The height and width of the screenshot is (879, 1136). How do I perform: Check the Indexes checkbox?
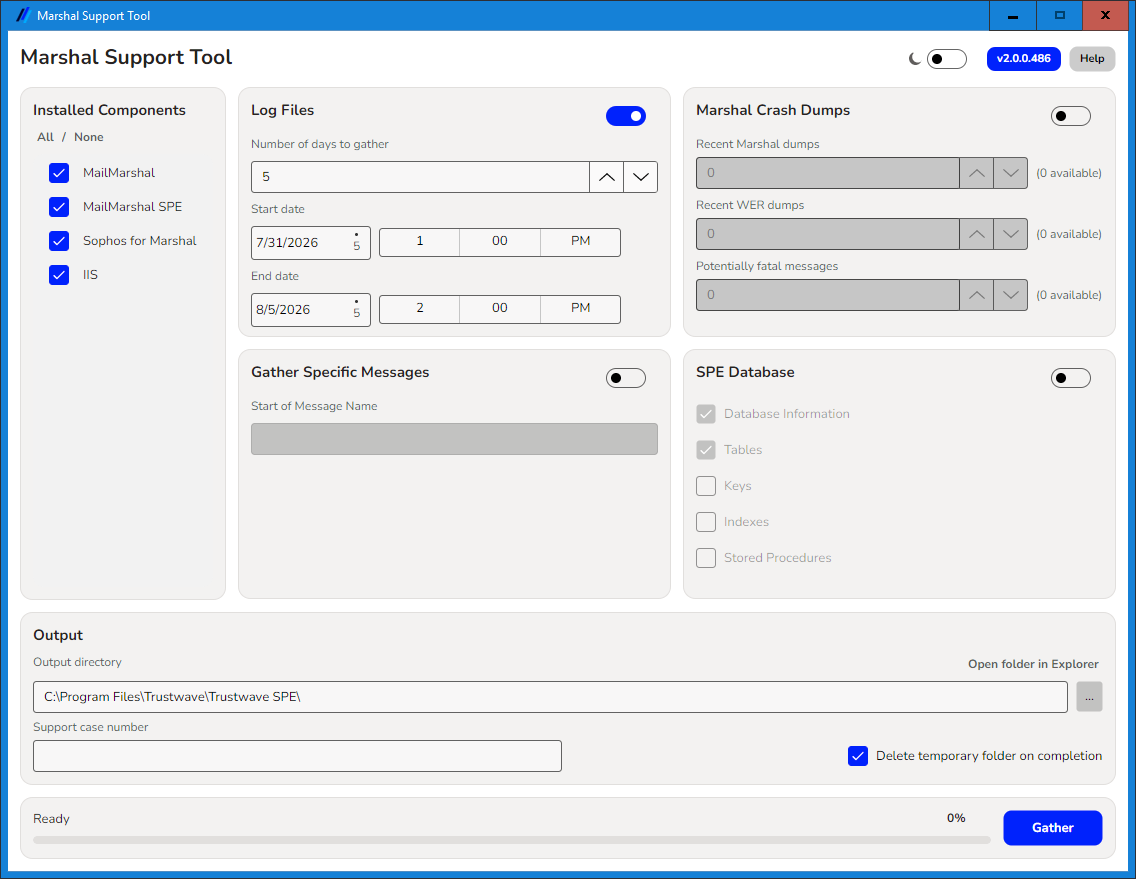click(x=706, y=522)
